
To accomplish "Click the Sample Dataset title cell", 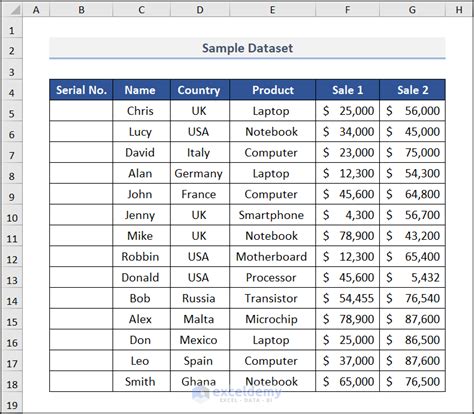I will [x=247, y=48].
